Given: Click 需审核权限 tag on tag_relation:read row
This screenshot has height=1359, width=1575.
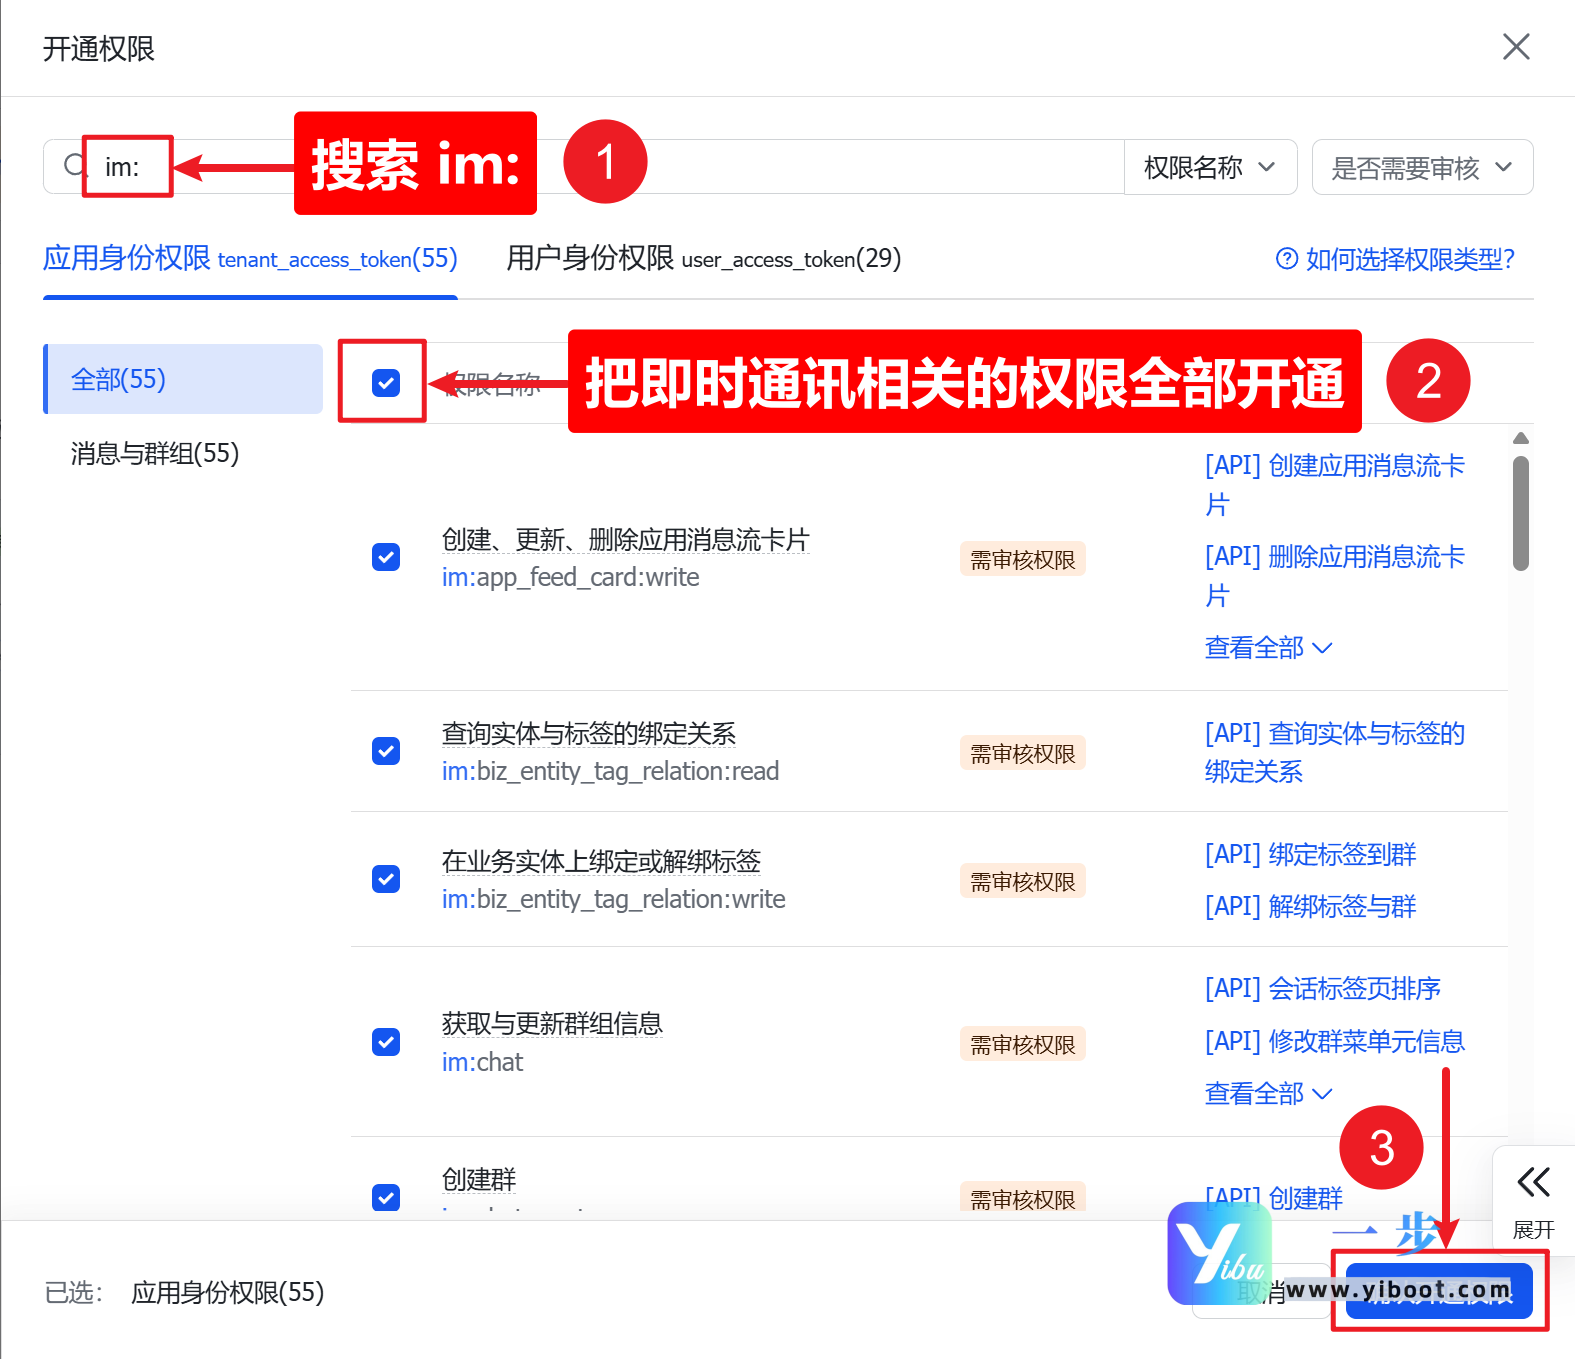Looking at the screenshot, I should point(1023,753).
